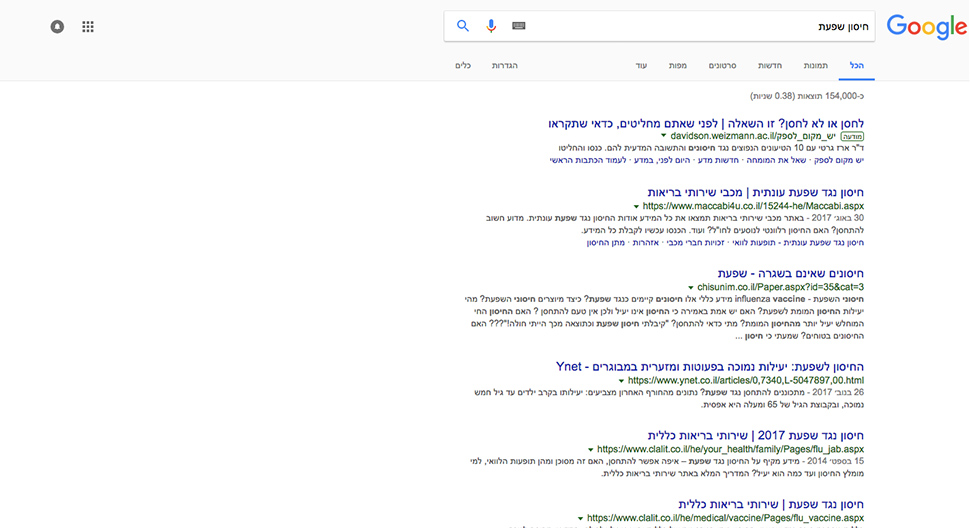This screenshot has width=970, height=528.
Task: Expand dropdown arrow next to chisunim.co.il URL
Action: tap(690, 287)
